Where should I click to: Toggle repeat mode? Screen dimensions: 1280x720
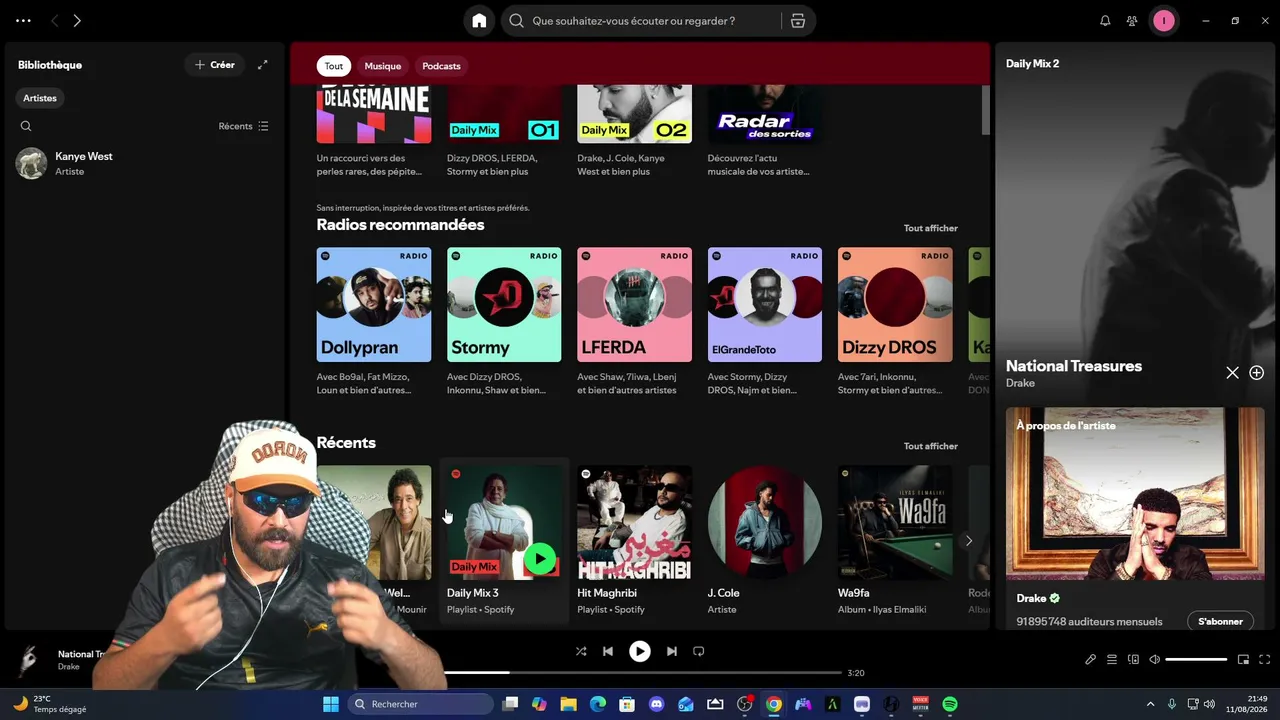(x=699, y=651)
